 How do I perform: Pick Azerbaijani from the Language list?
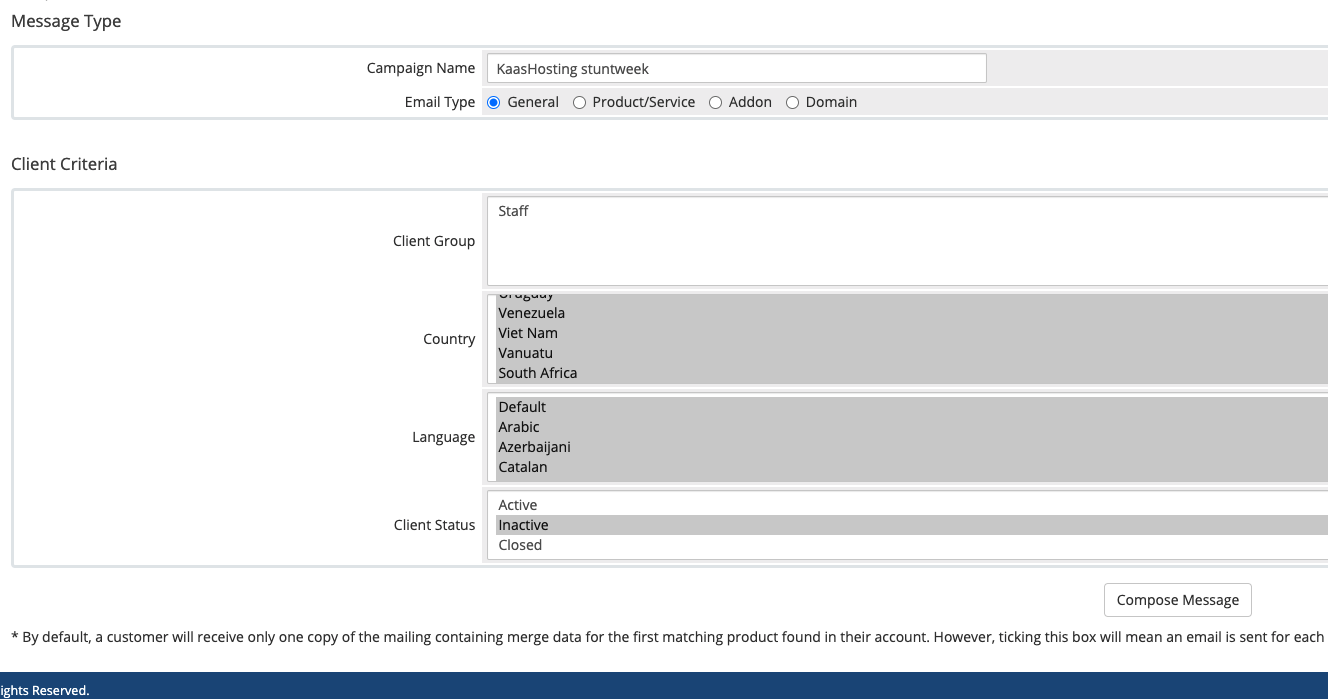[535, 447]
